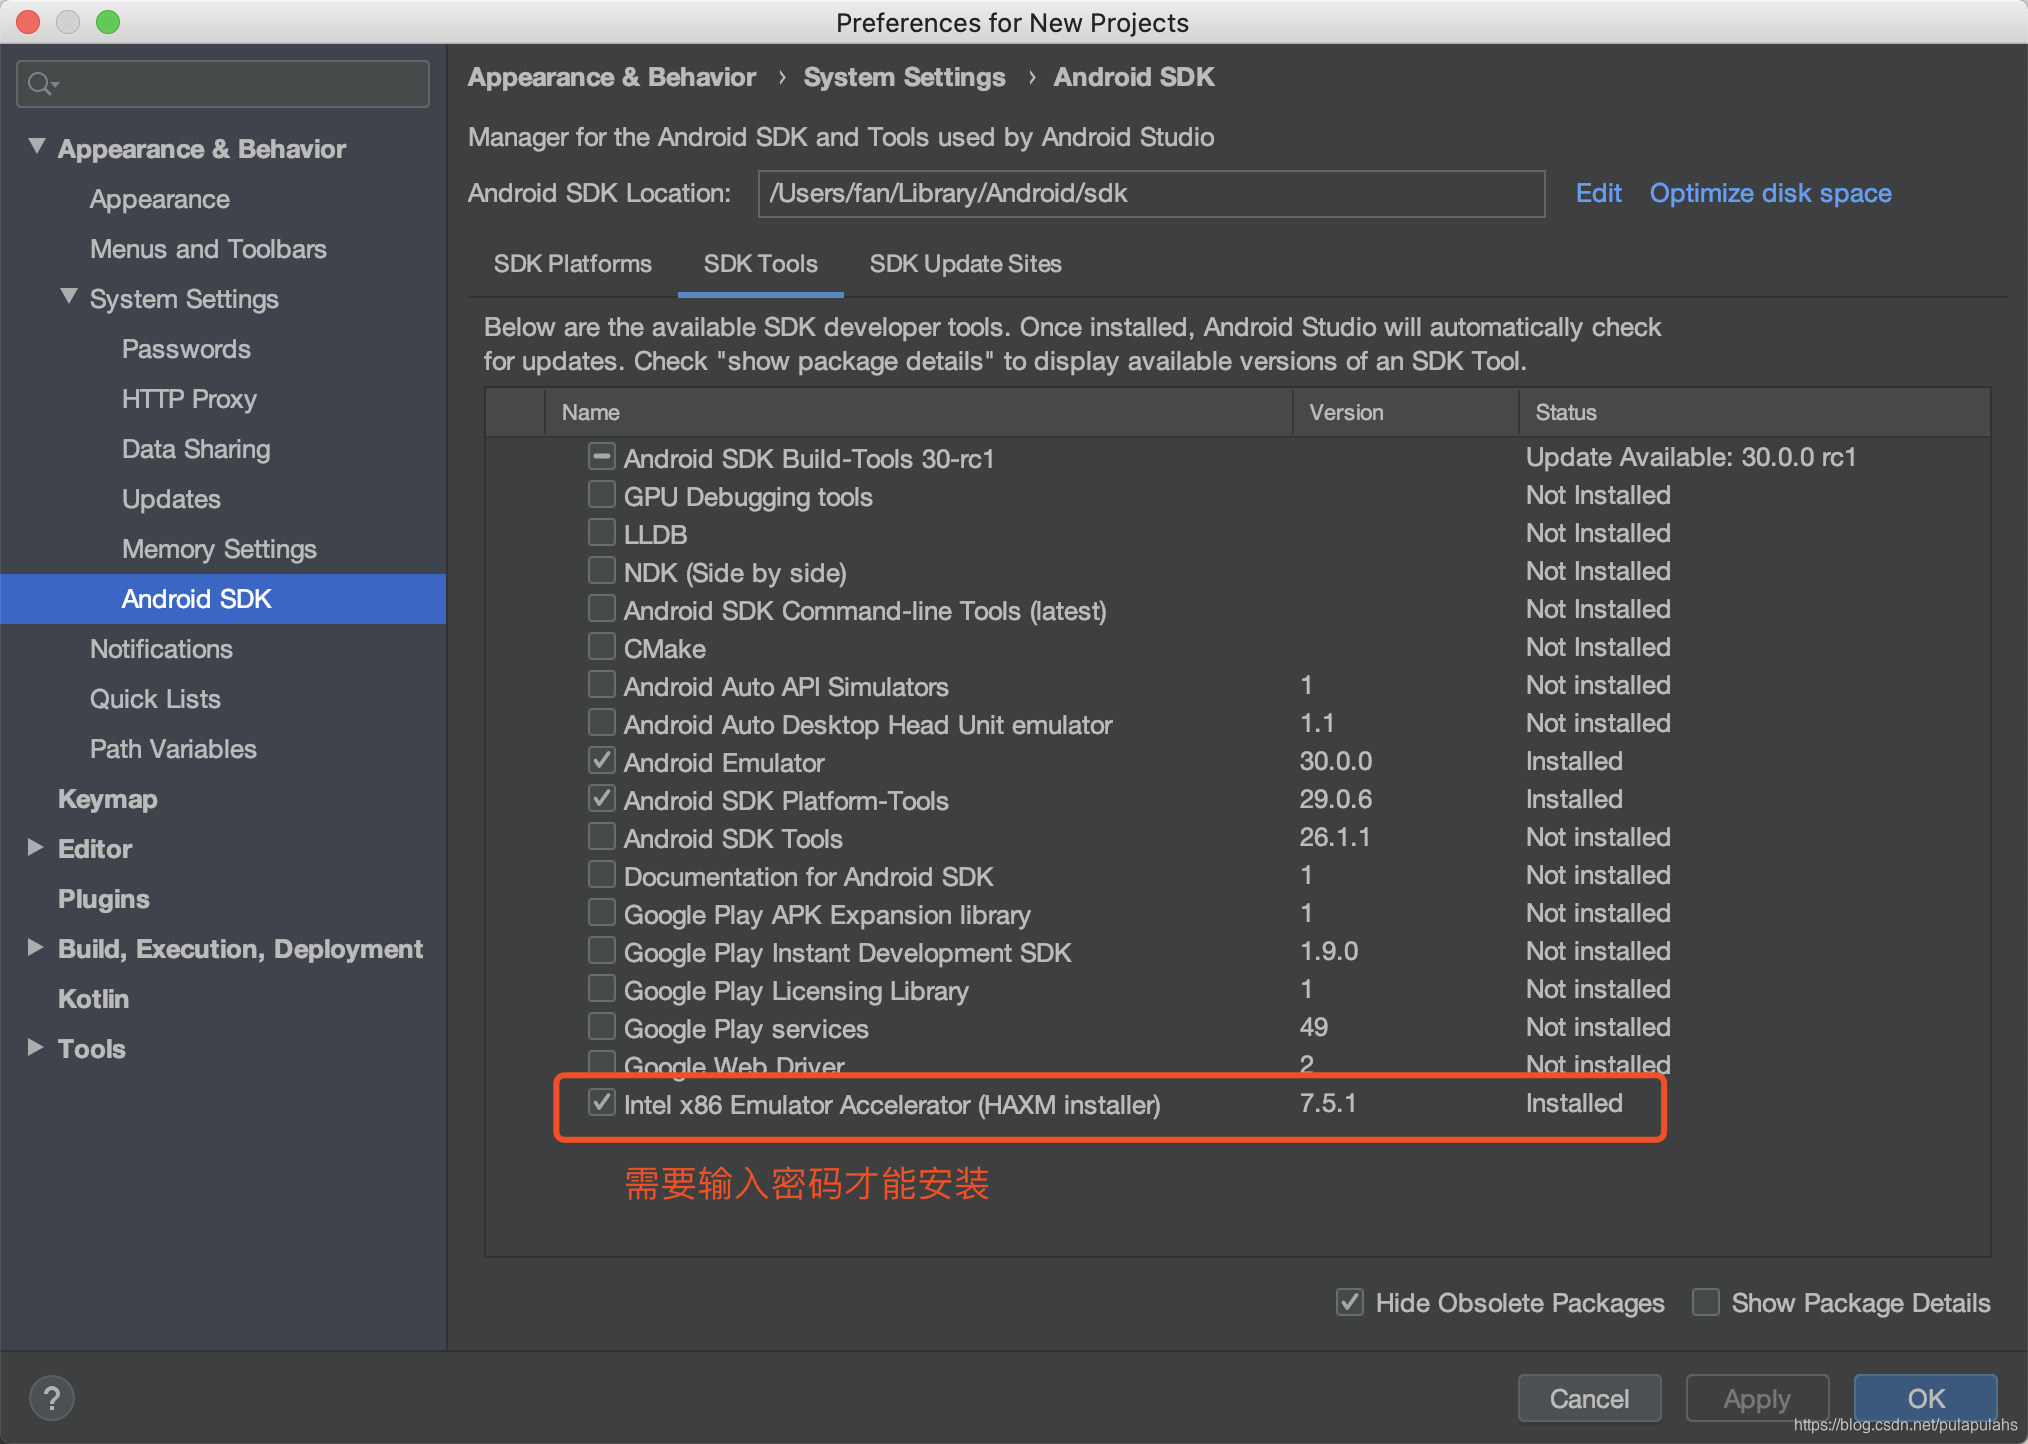The width and height of the screenshot is (2028, 1444).
Task: Uncheck Android SDK Platform-Tools checkbox
Action: [601, 799]
